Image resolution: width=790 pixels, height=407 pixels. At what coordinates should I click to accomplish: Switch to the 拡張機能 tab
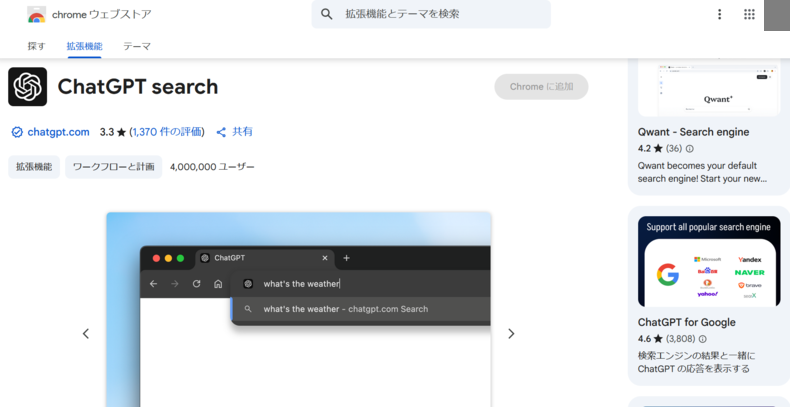pyautogui.click(x=84, y=46)
